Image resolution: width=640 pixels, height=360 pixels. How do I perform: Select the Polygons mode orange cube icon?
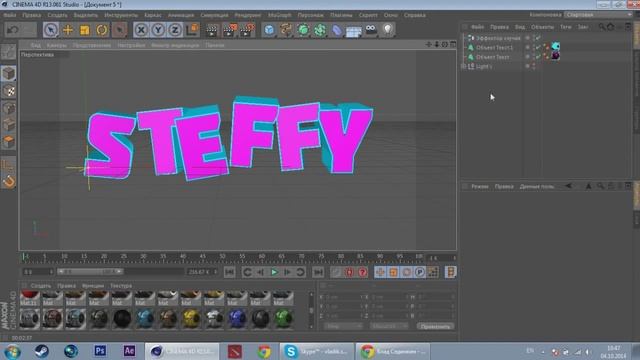click(9, 142)
